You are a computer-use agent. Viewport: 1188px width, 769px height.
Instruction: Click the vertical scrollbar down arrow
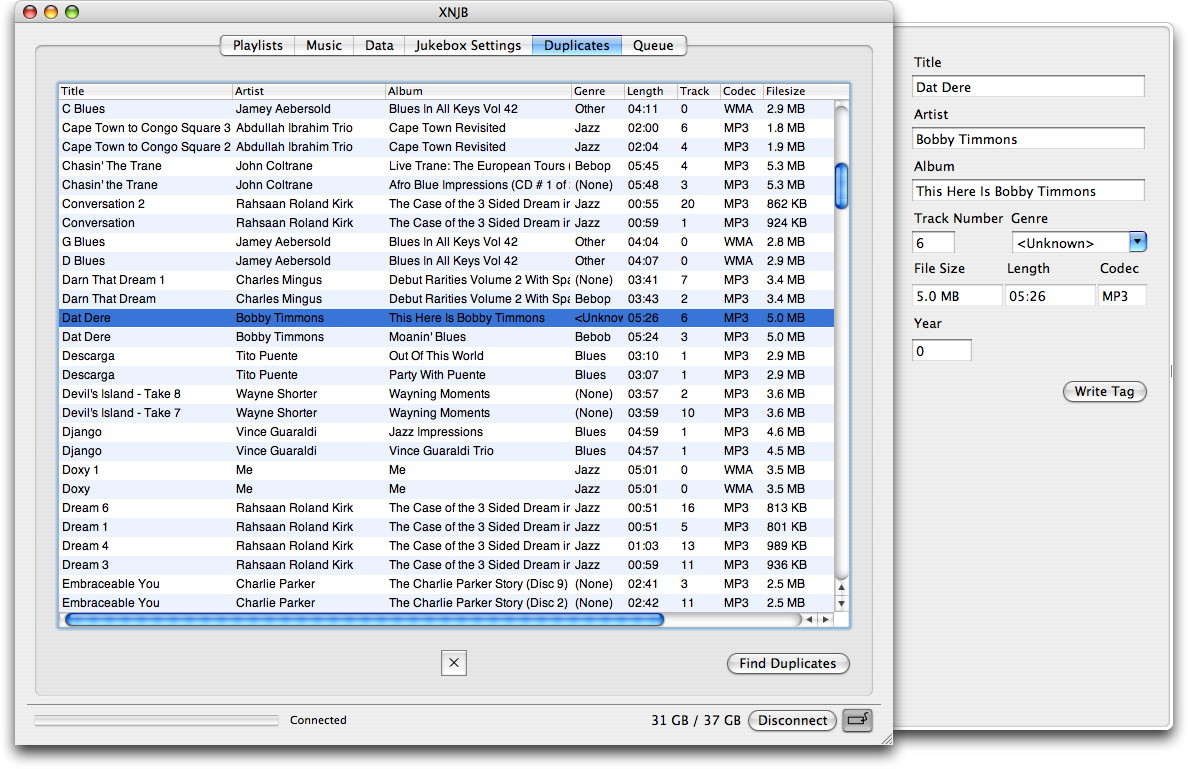pyautogui.click(x=841, y=603)
